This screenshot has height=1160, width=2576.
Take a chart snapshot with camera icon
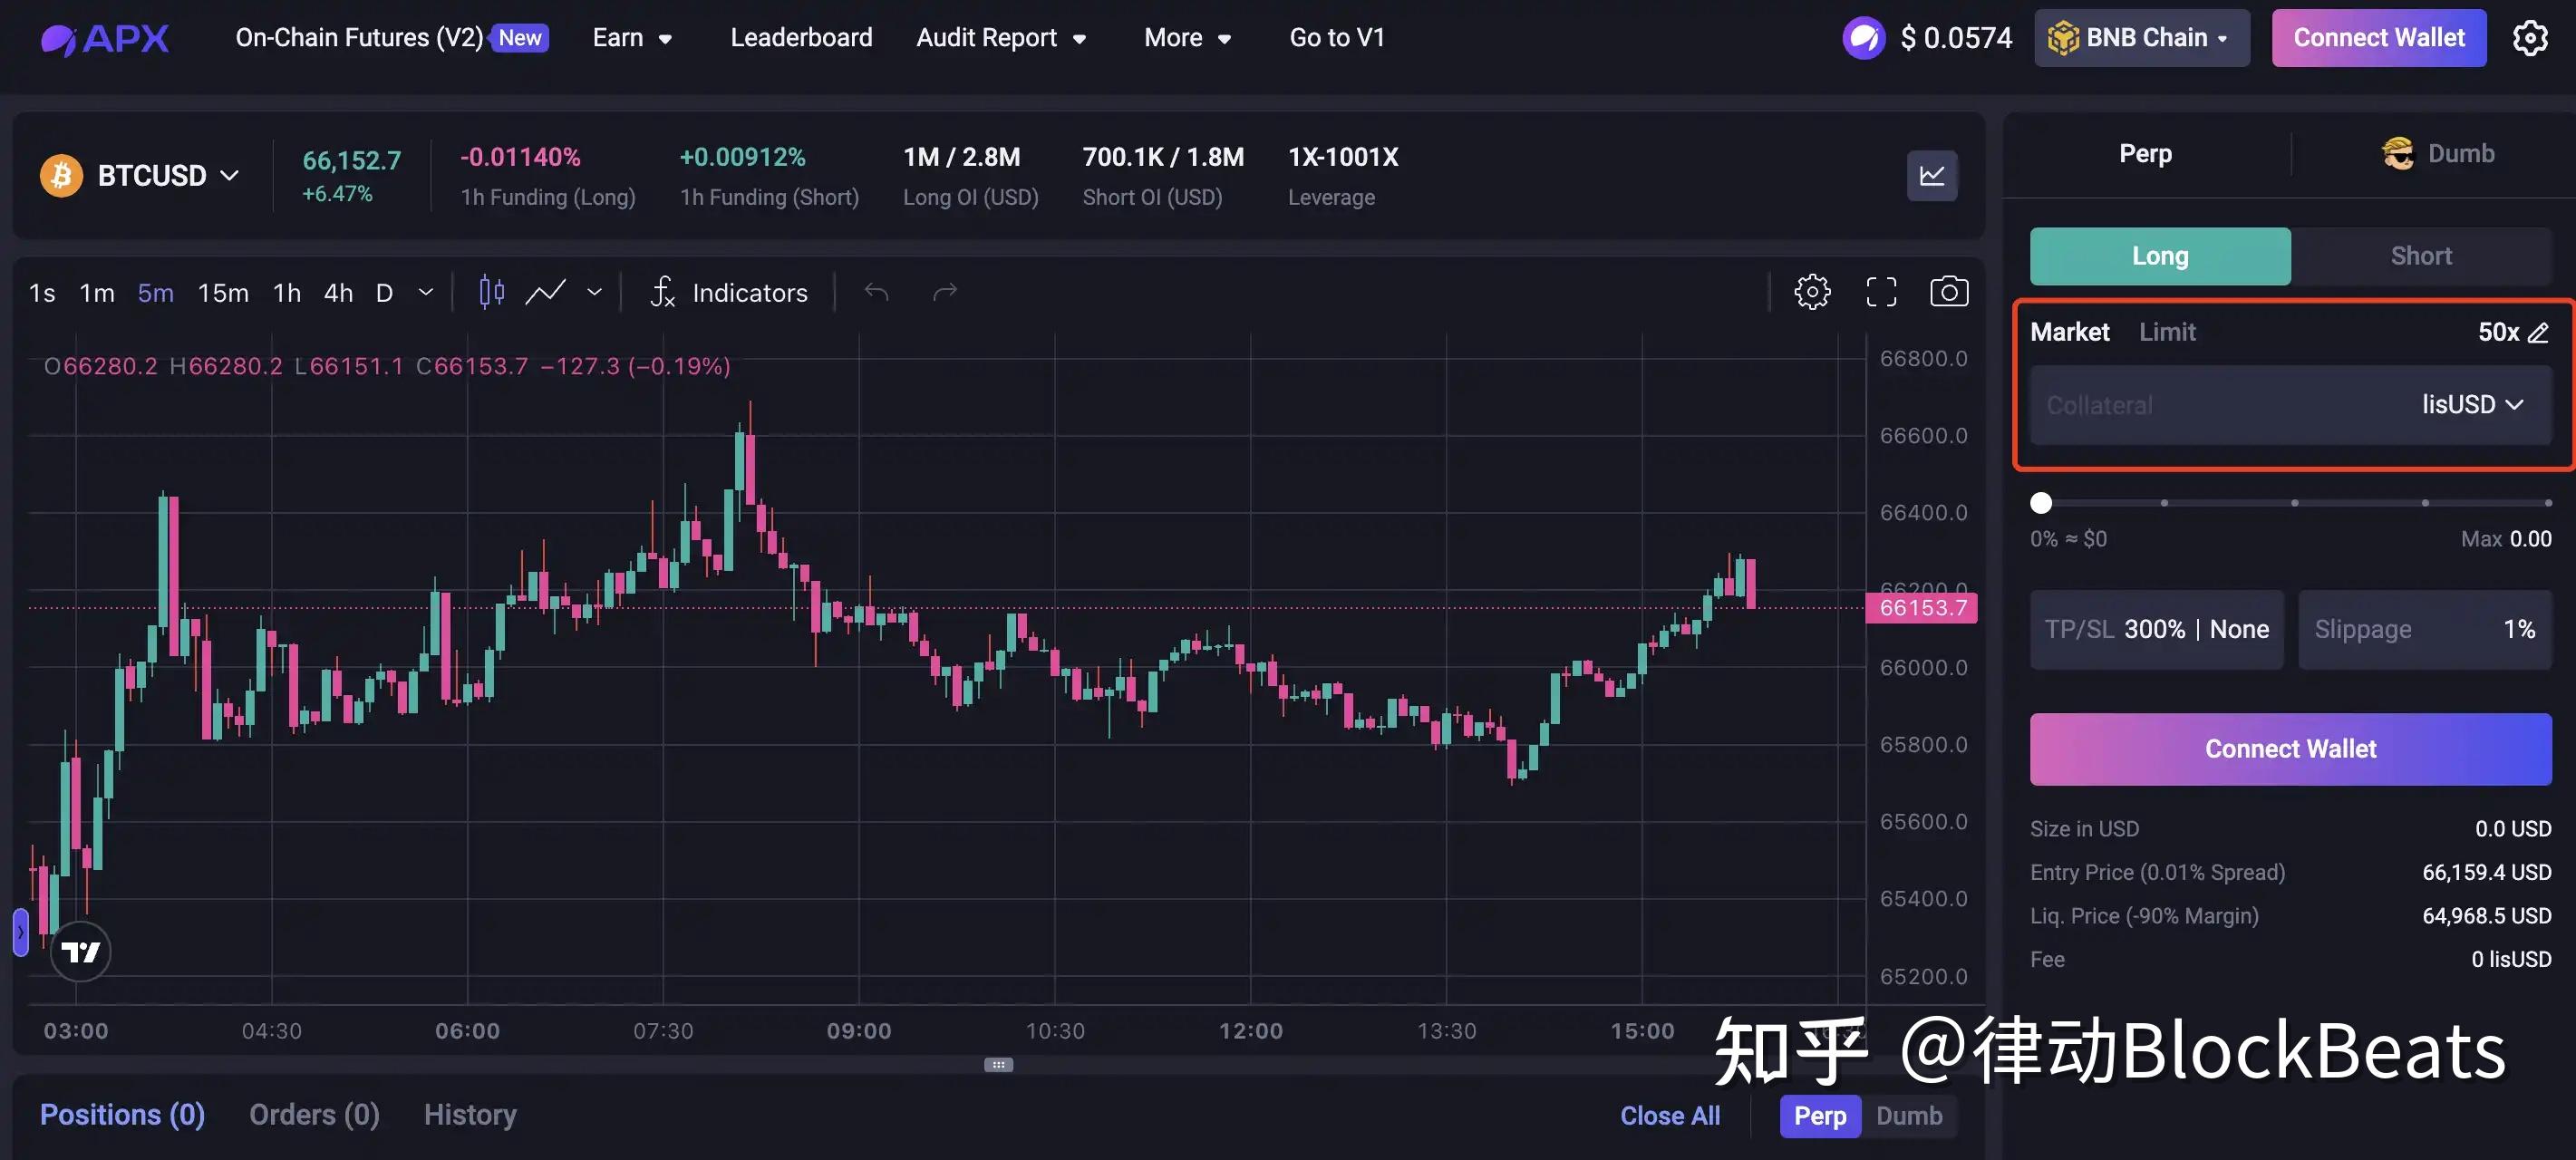tap(1949, 292)
